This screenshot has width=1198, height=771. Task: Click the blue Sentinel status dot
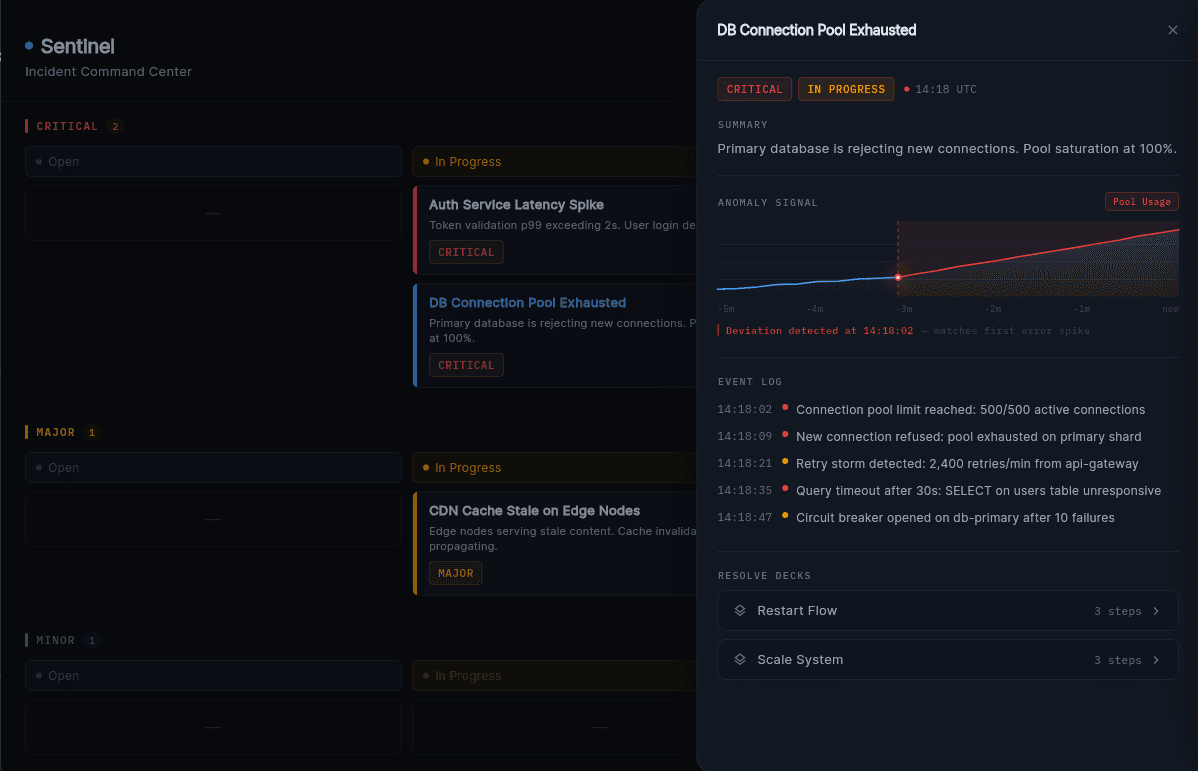pyautogui.click(x=31, y=44)
